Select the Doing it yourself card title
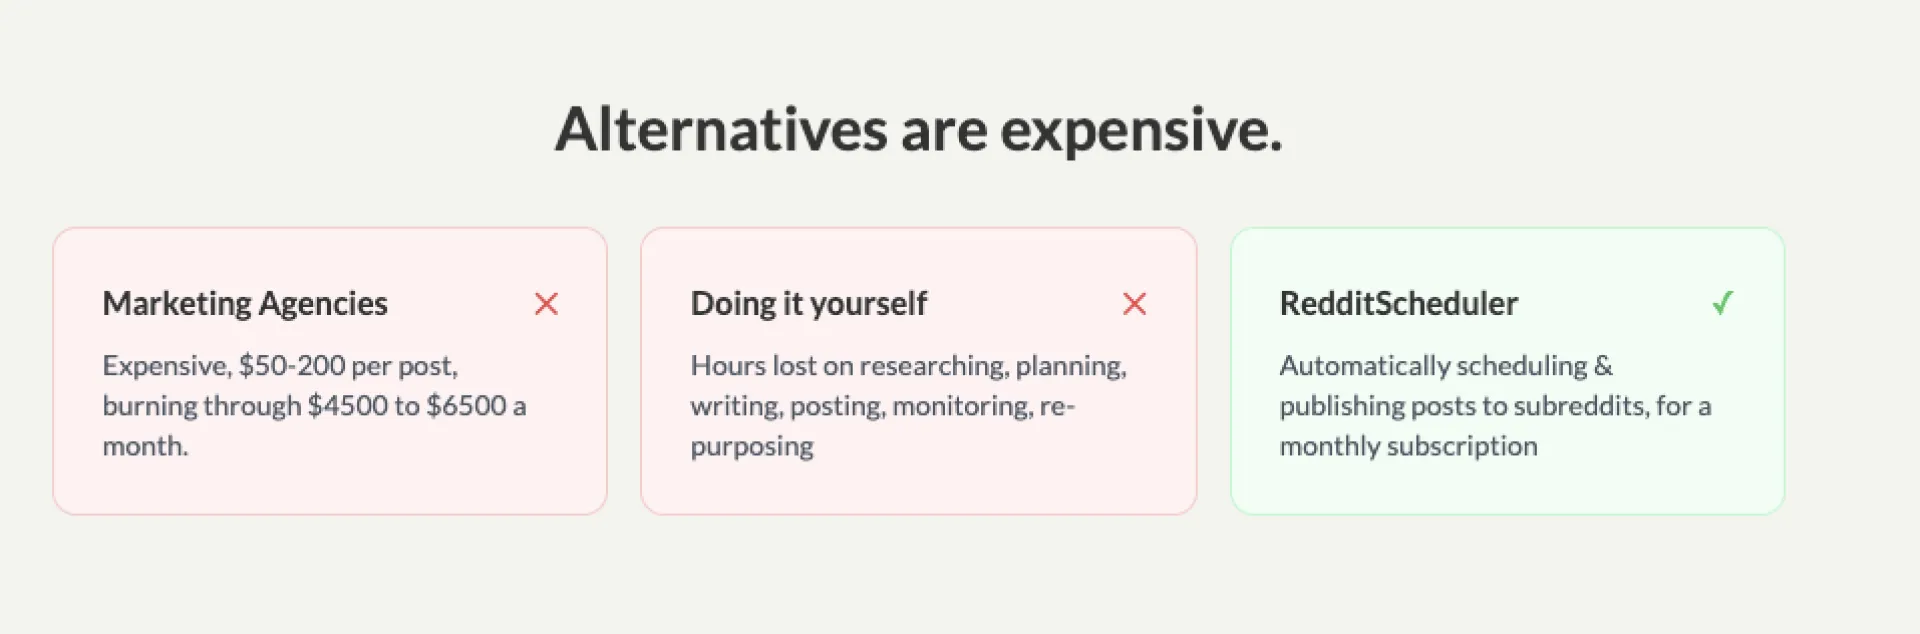Viewport: 1920px width, 634px height. (808, 304)
